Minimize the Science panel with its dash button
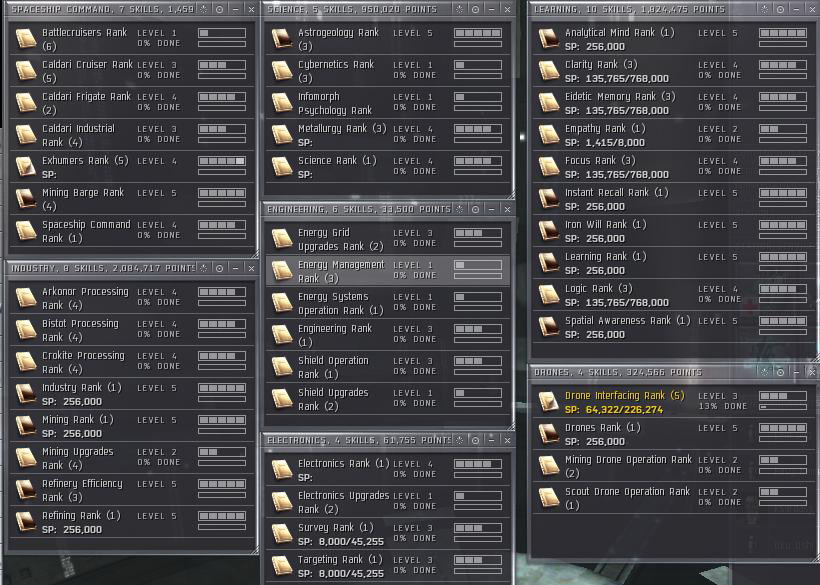The width and height of the screenshot is (820, 585). [492, 9]
